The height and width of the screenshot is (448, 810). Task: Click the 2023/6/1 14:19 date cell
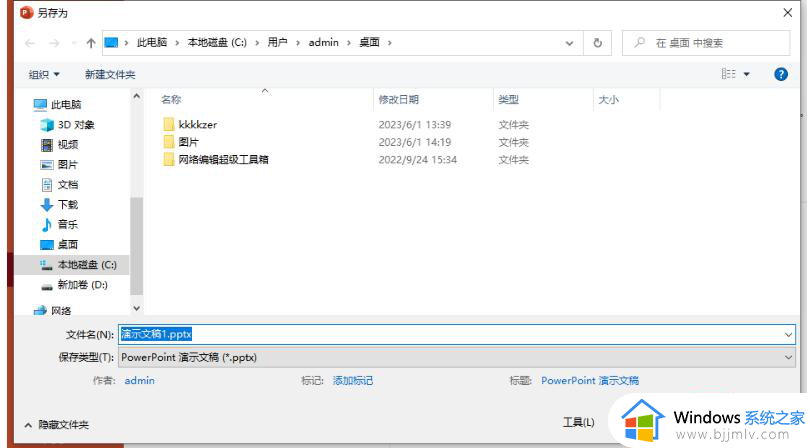point(415,142)
